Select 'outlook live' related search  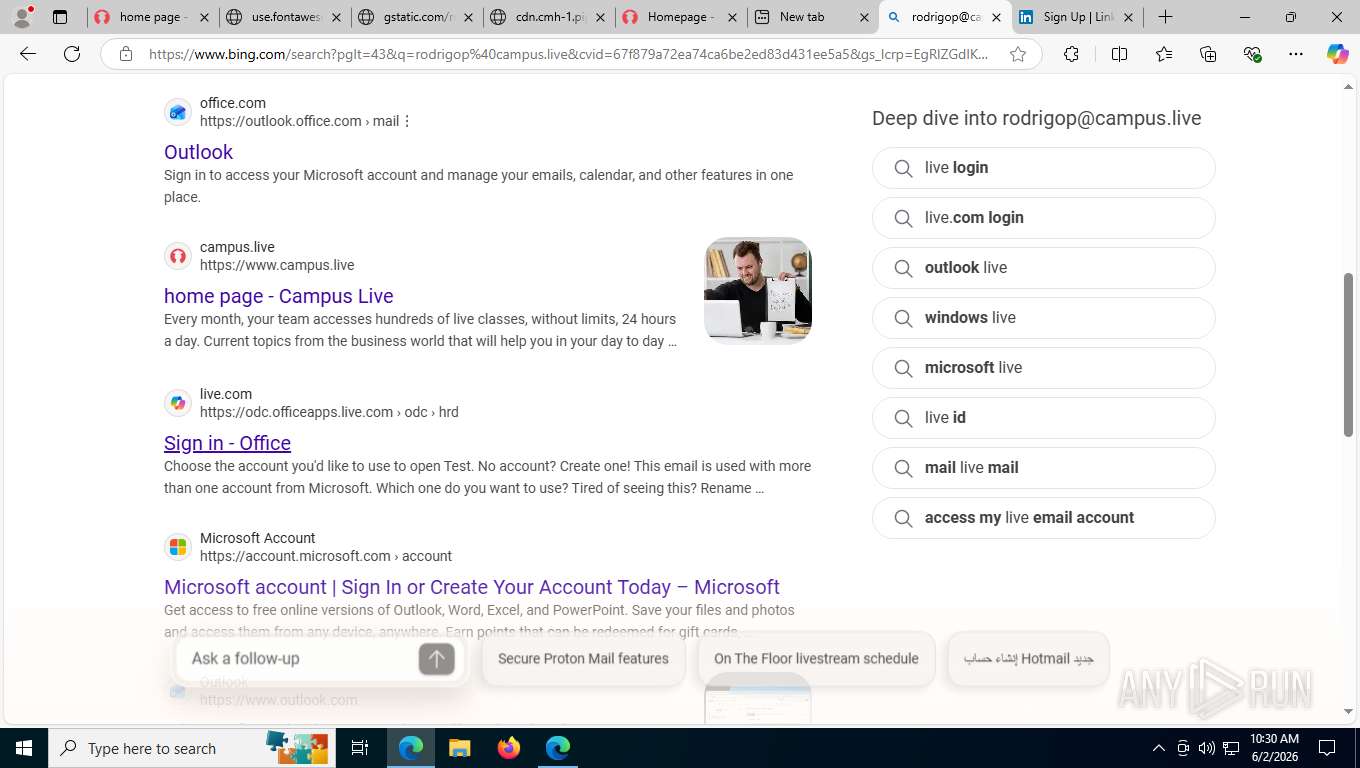[x=1043, y=268]
